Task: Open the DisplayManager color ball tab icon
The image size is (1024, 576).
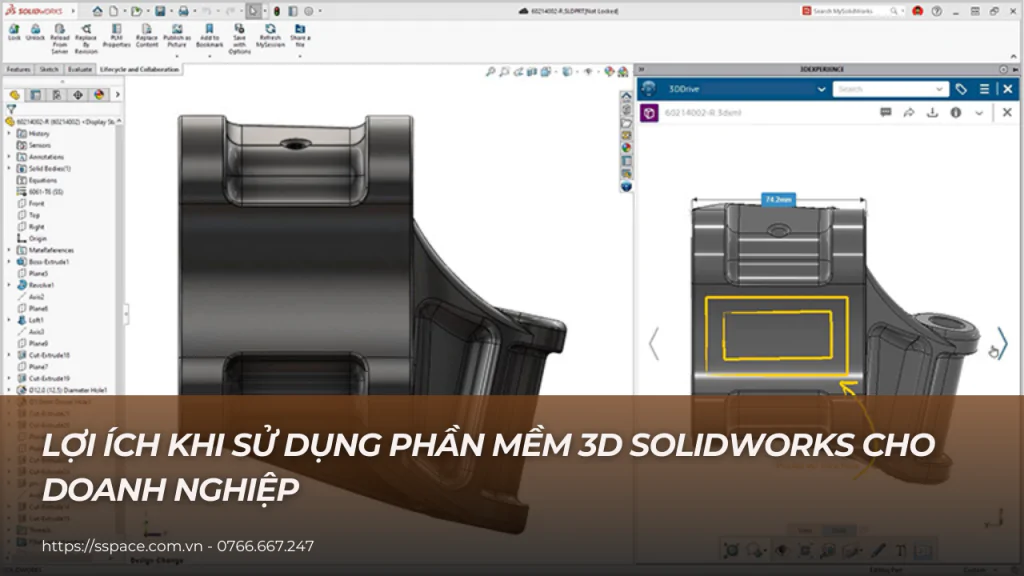Action: tap(99, 95)
